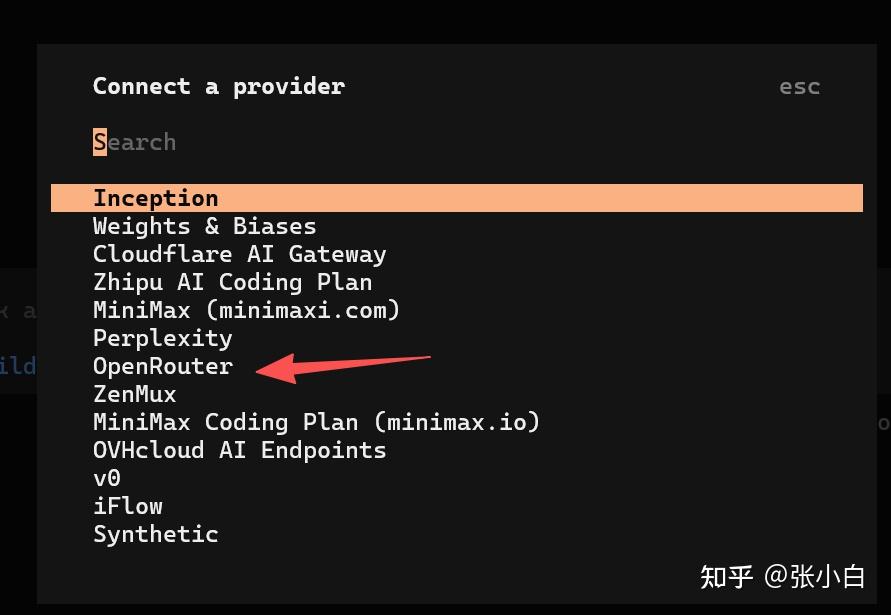Click the @张小白 author name
Image resolution: width=891 pixels, height=615 pixels.
[815, 577]
